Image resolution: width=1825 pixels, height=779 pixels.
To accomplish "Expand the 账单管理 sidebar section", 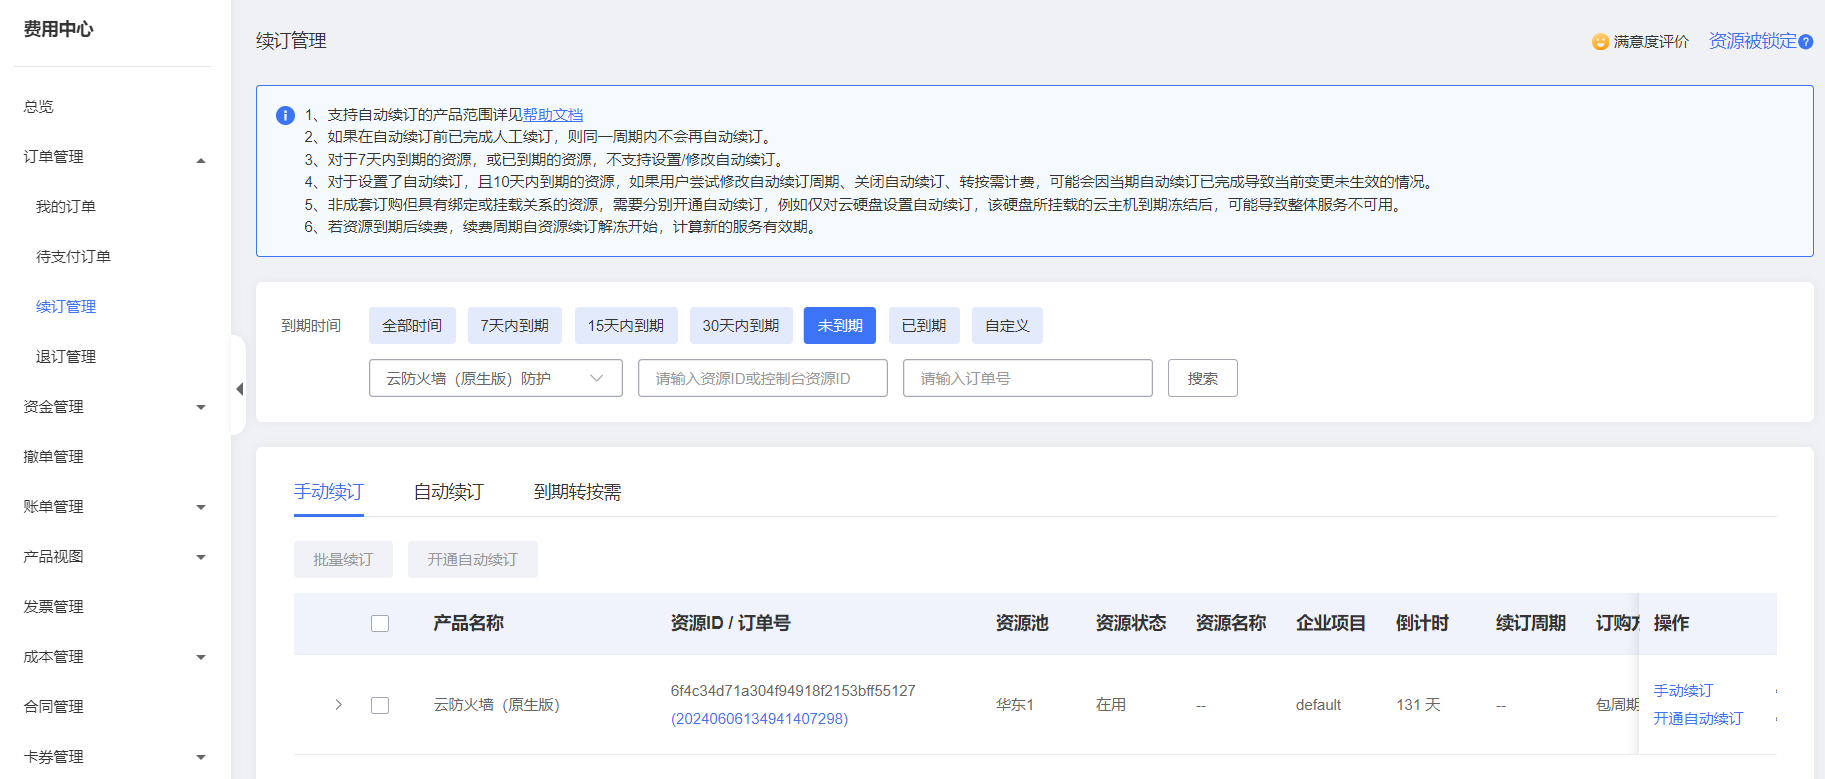I will (x=201, y=507).
